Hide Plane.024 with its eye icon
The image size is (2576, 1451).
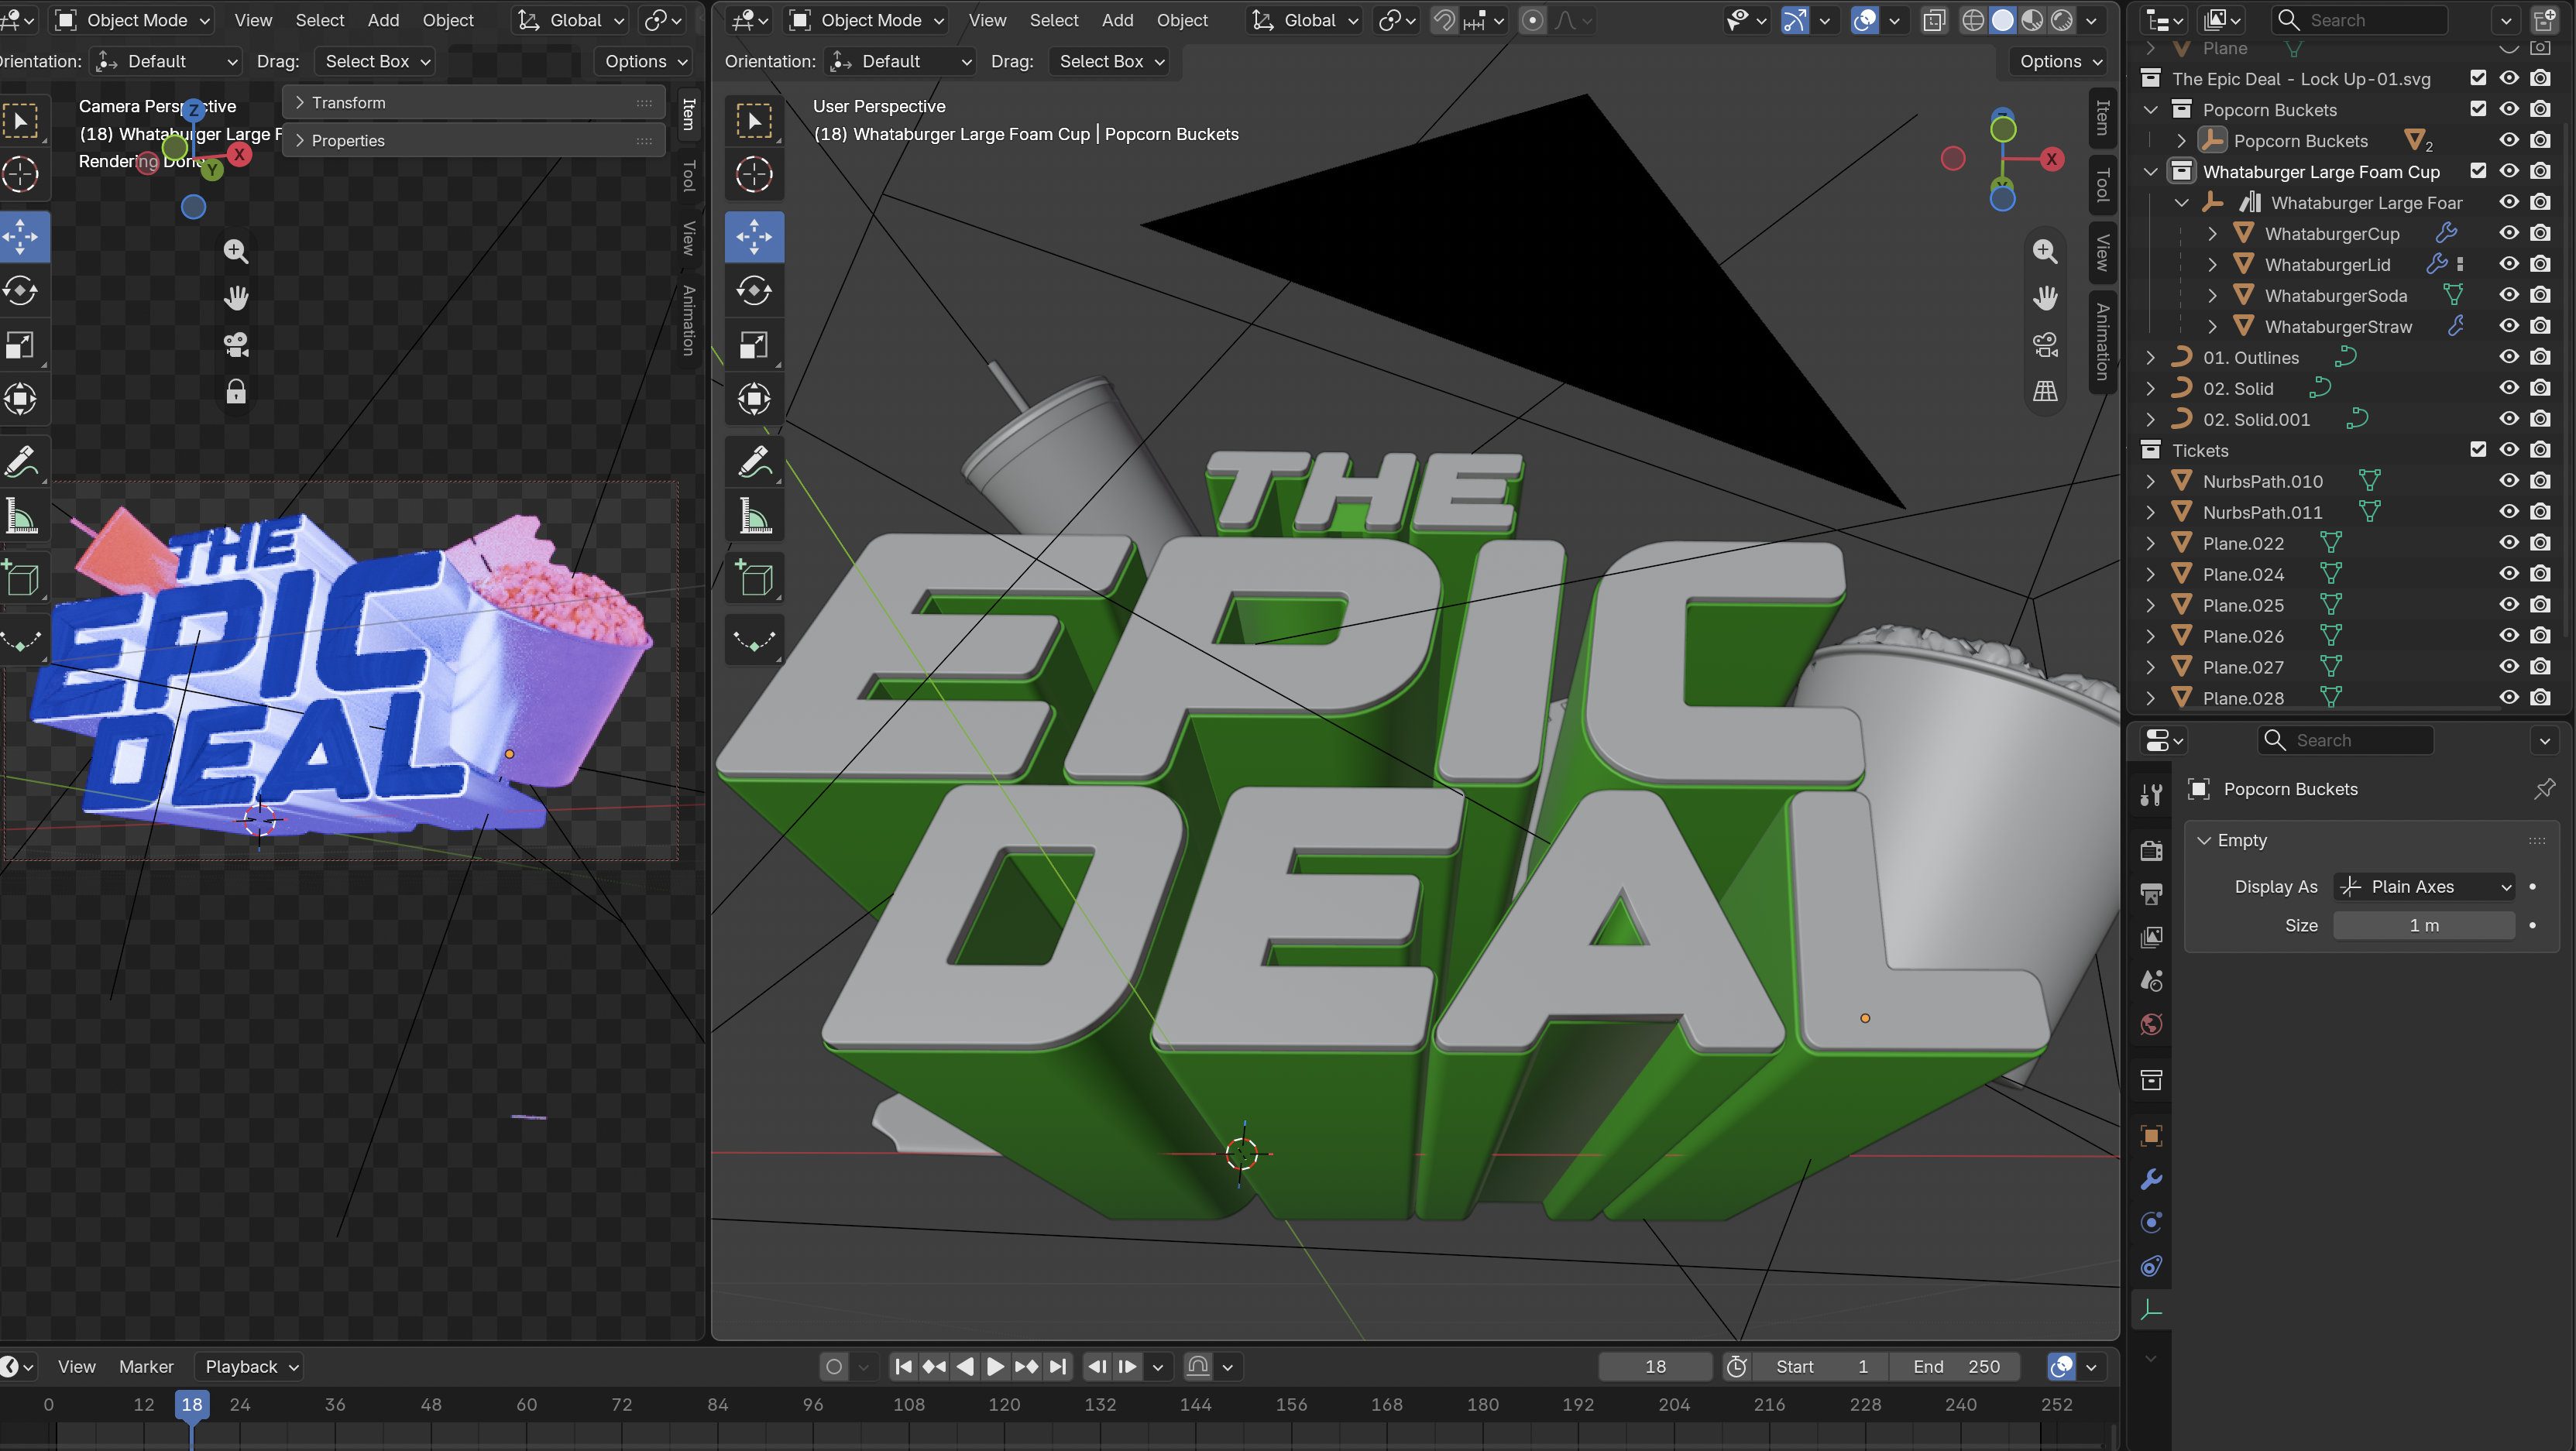[2509, 574]
